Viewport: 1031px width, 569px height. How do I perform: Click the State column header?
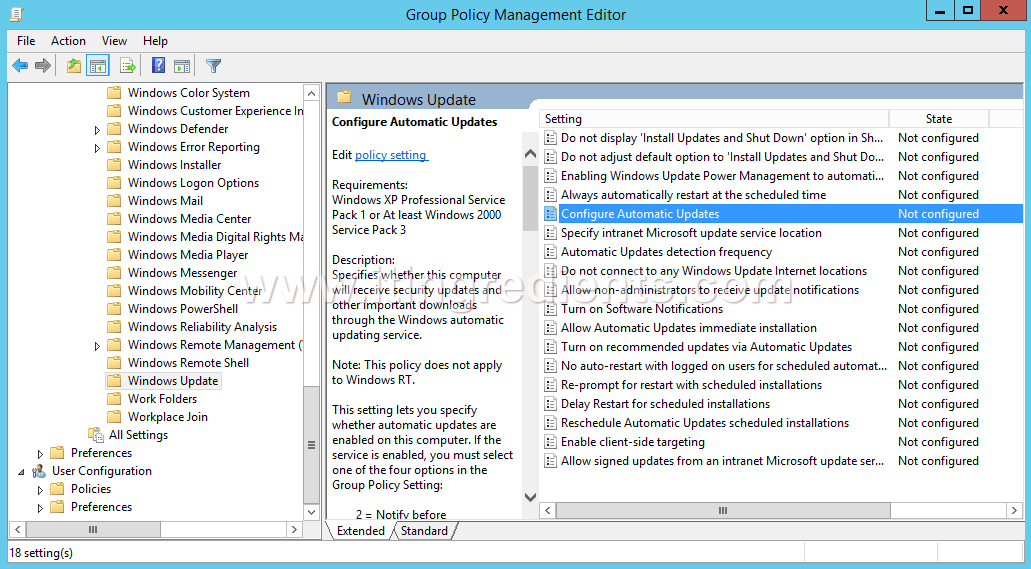pyautogui.click(x=938, y=119)
